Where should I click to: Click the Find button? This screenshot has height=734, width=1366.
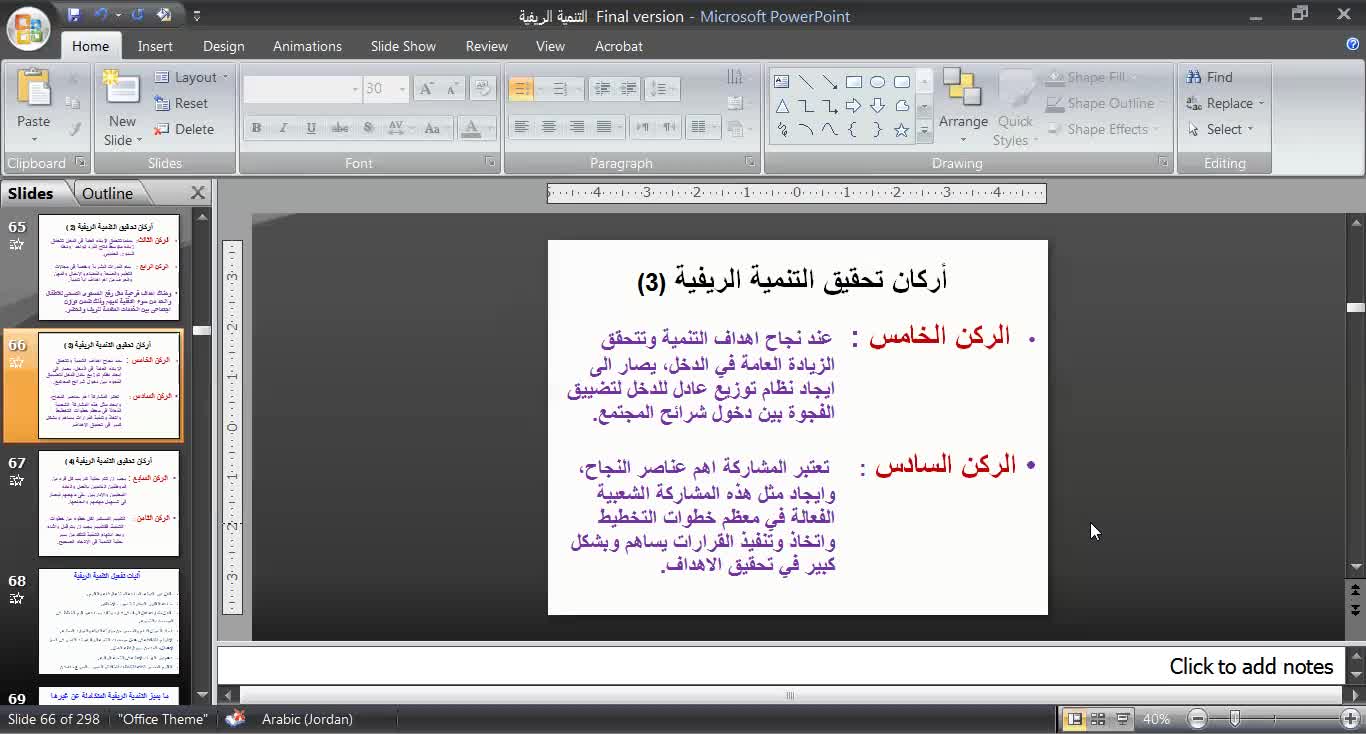pyautogui.click(x=1210, y=77)
